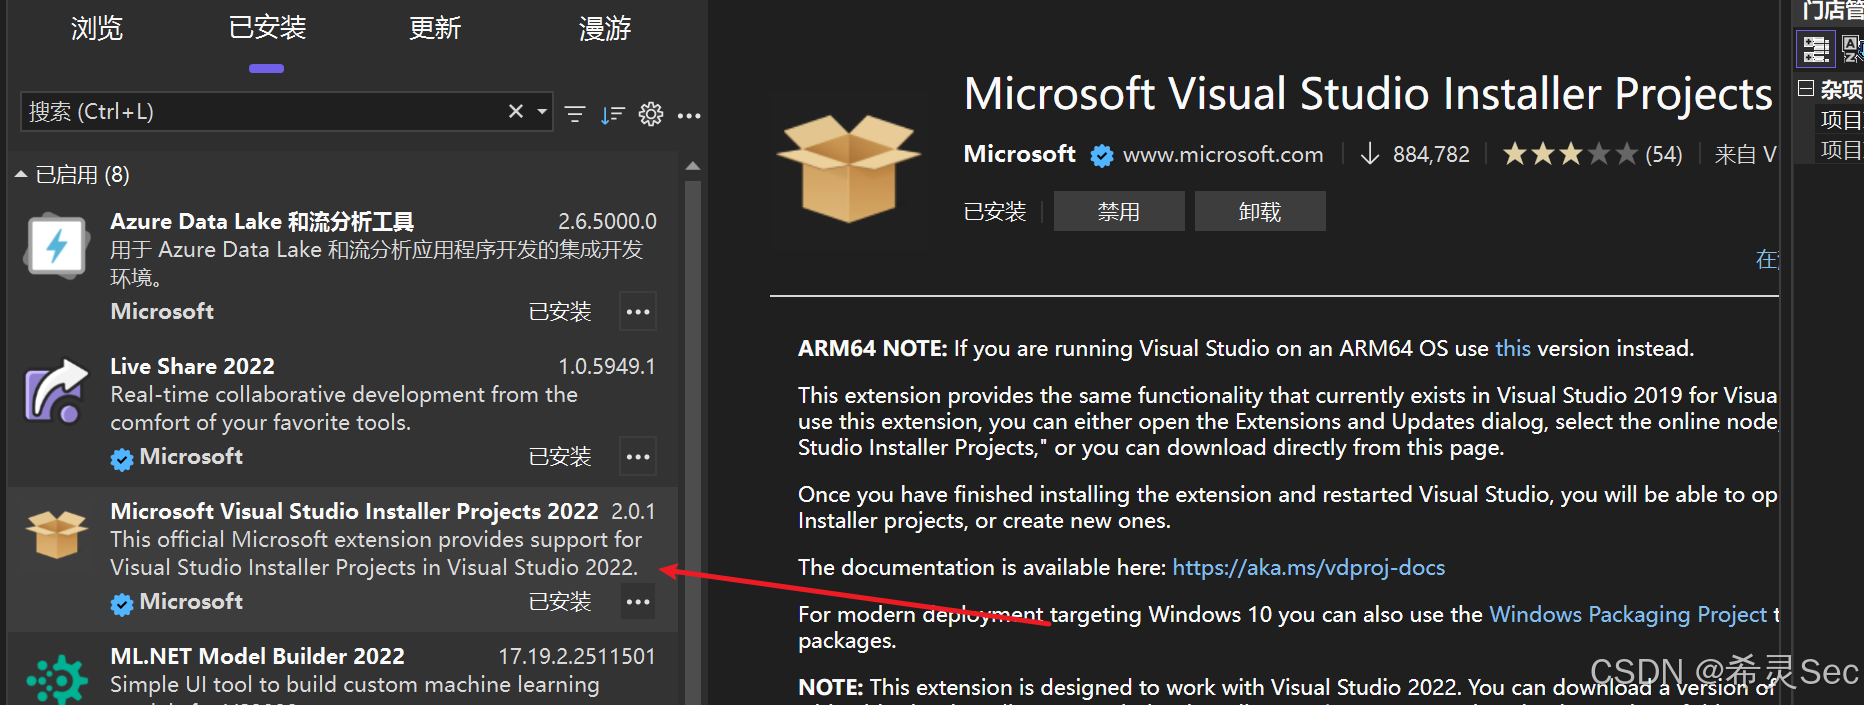
Task: Open the search history dropdown arrow
Action: point(542,111)
